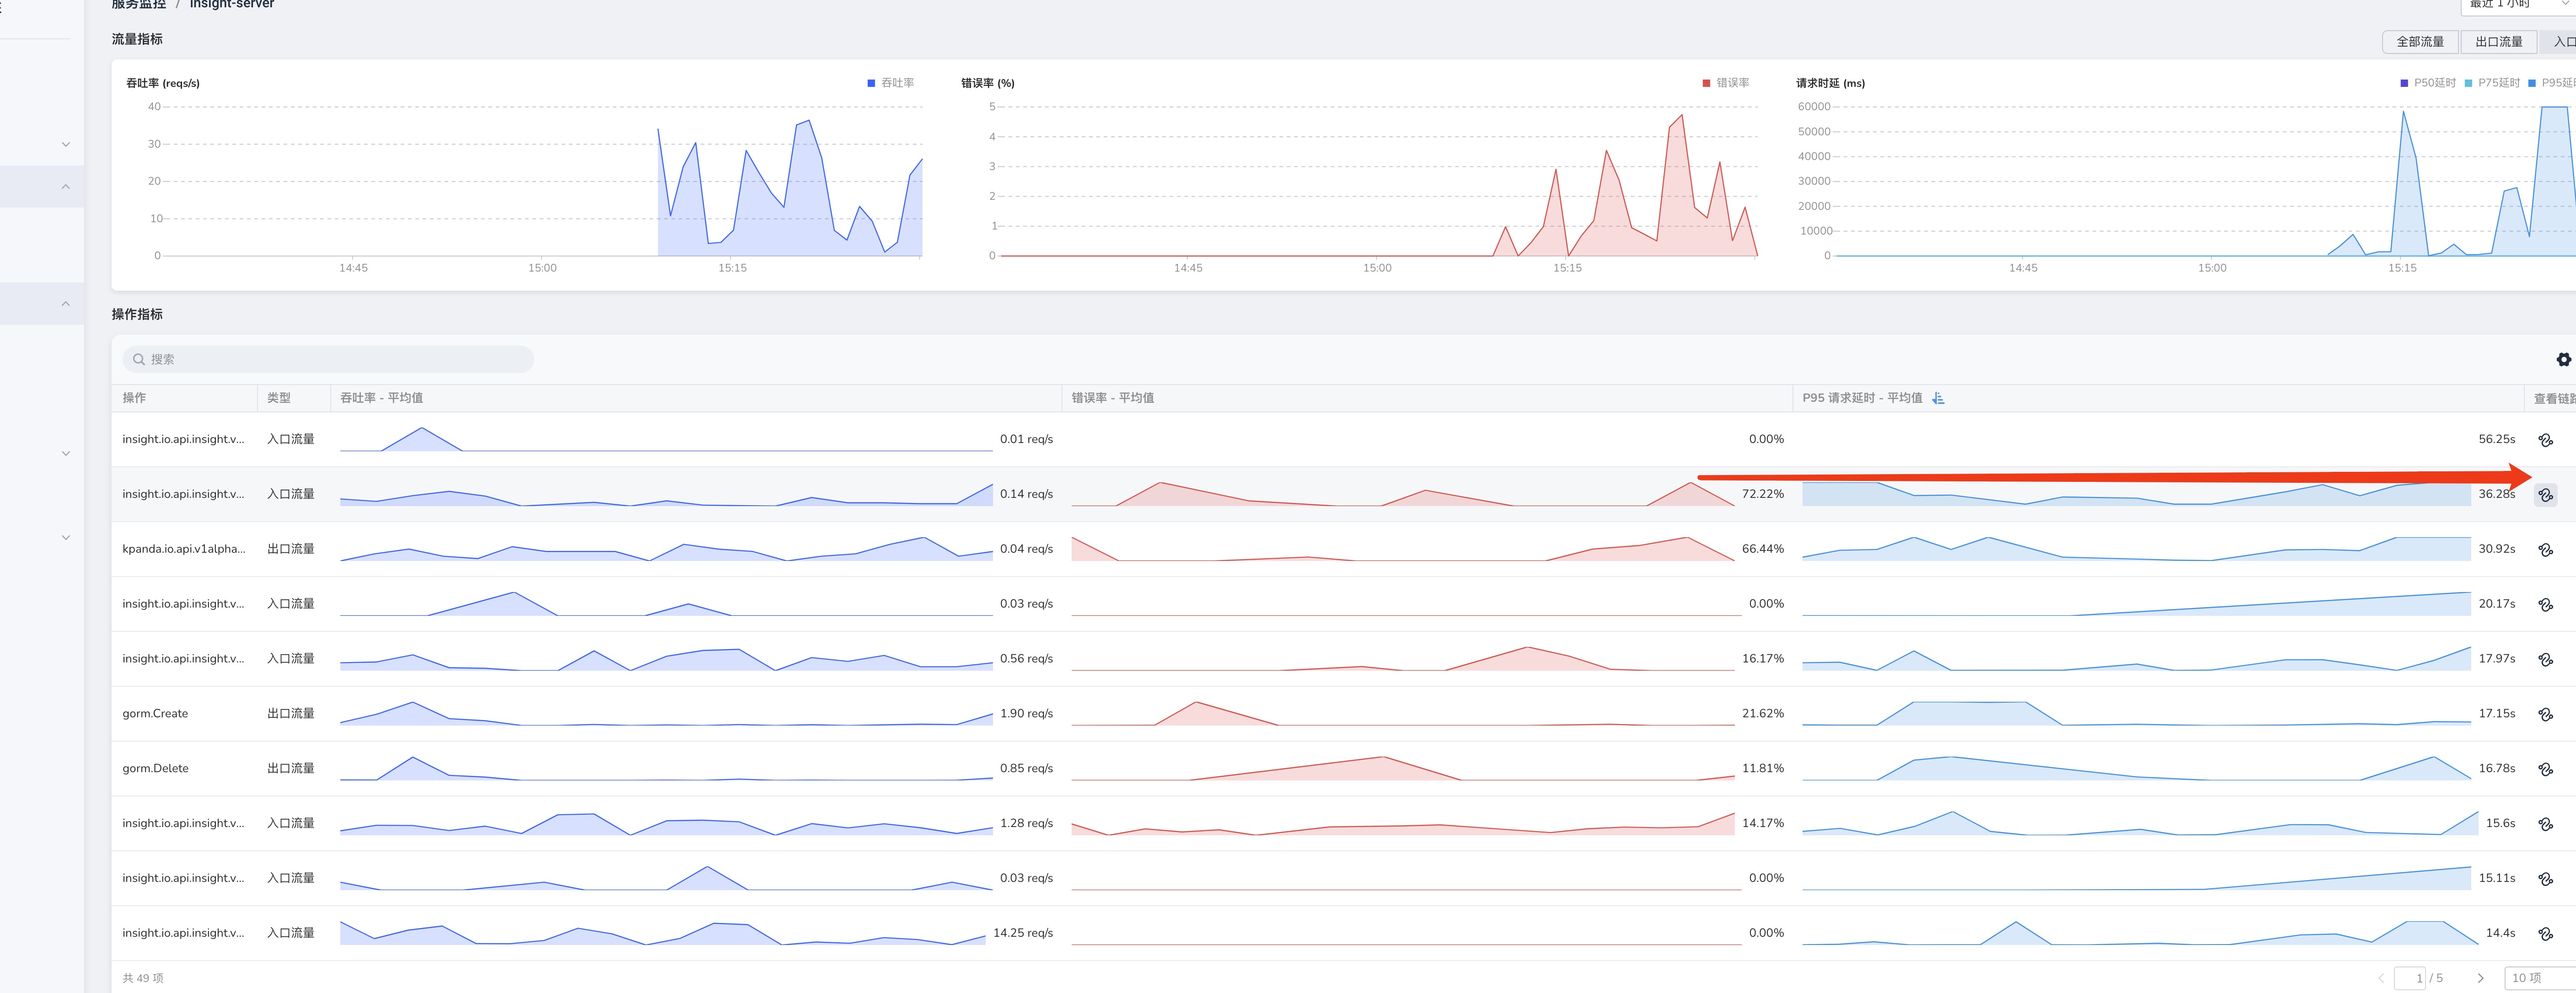Click 错误率 - 平均值 column header
Screen dimensions: 2576x993
(1112, 398)
